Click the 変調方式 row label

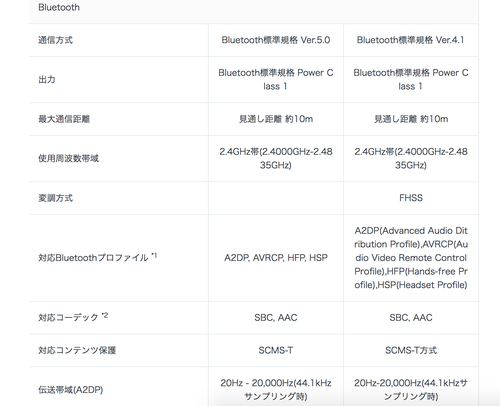(x=55, y=198)
